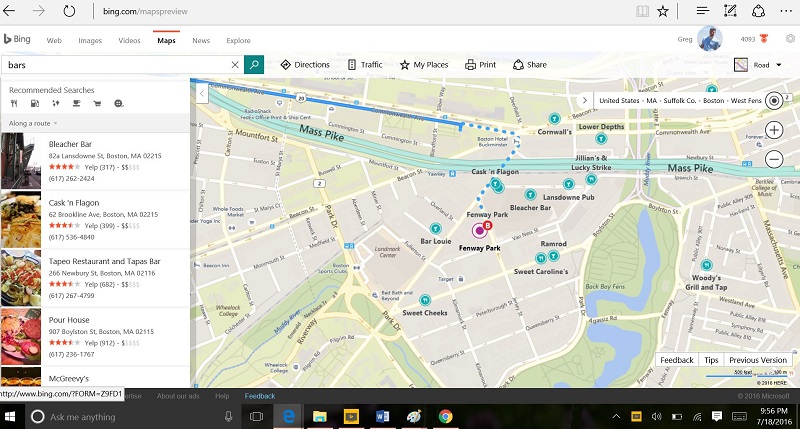Add page to favorites with star icon

pyautogui.click(x=663, y=11)
